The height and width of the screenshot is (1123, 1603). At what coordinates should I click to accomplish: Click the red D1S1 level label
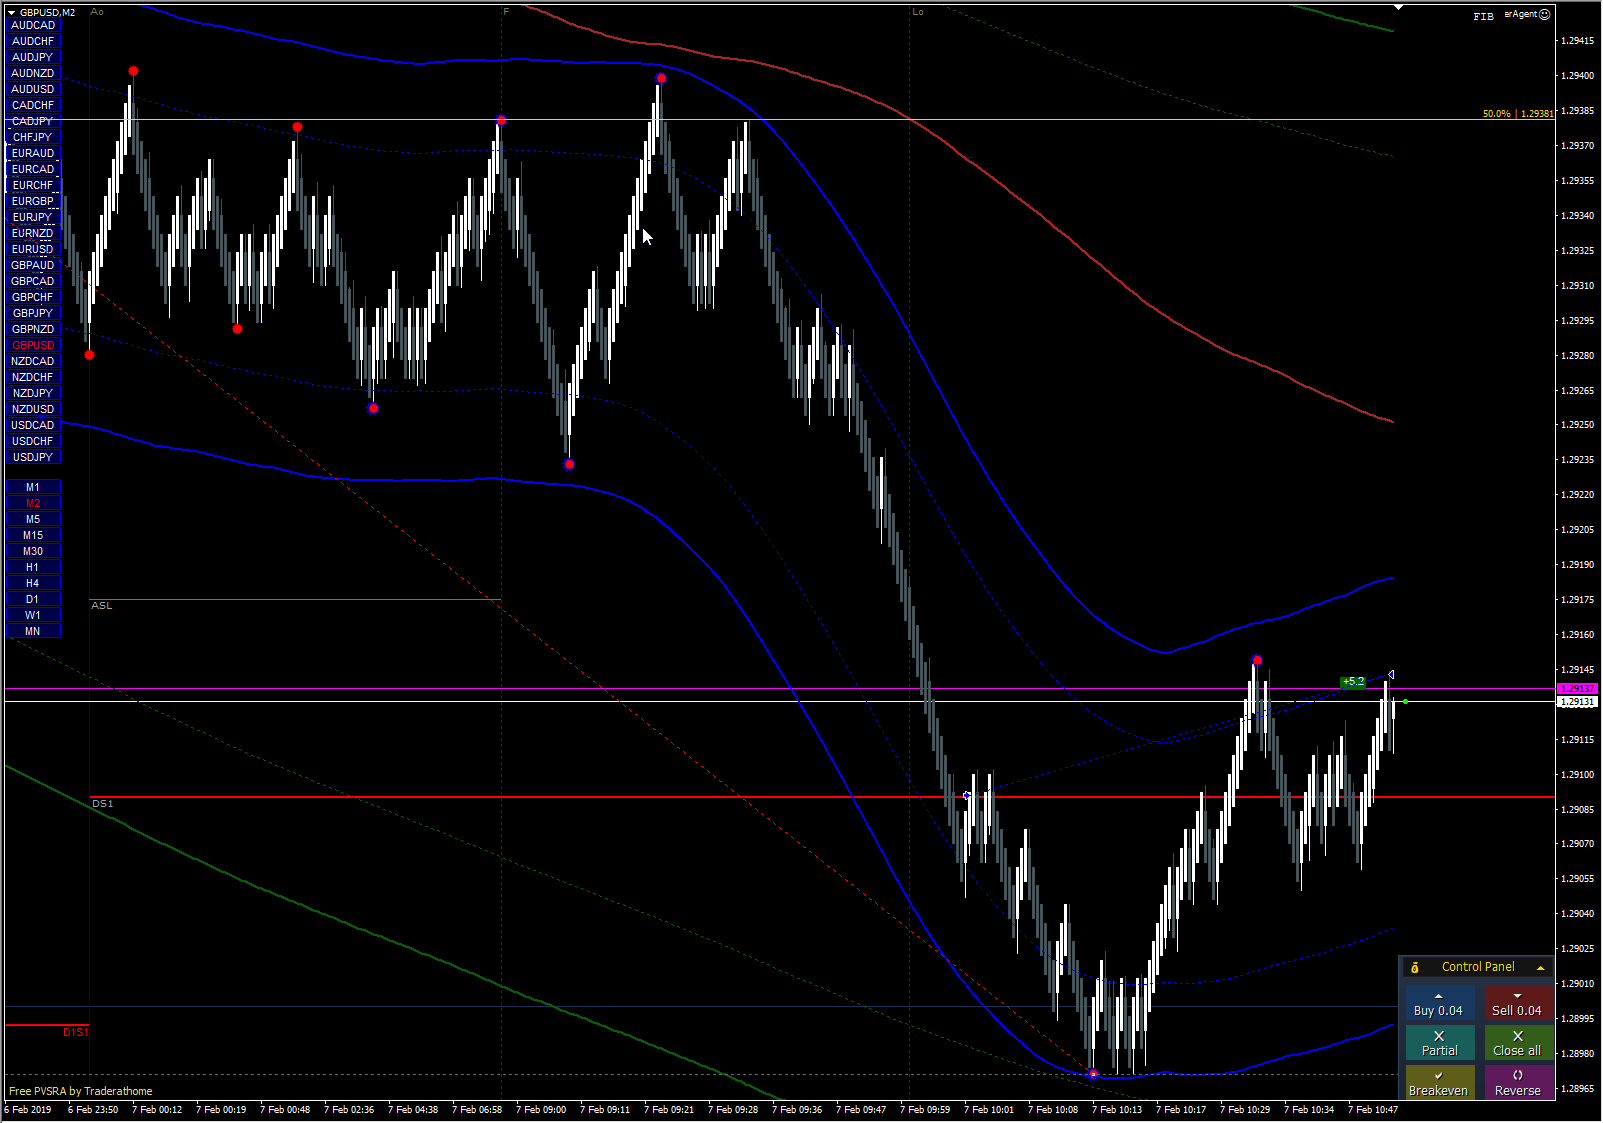pos(76,1032)
